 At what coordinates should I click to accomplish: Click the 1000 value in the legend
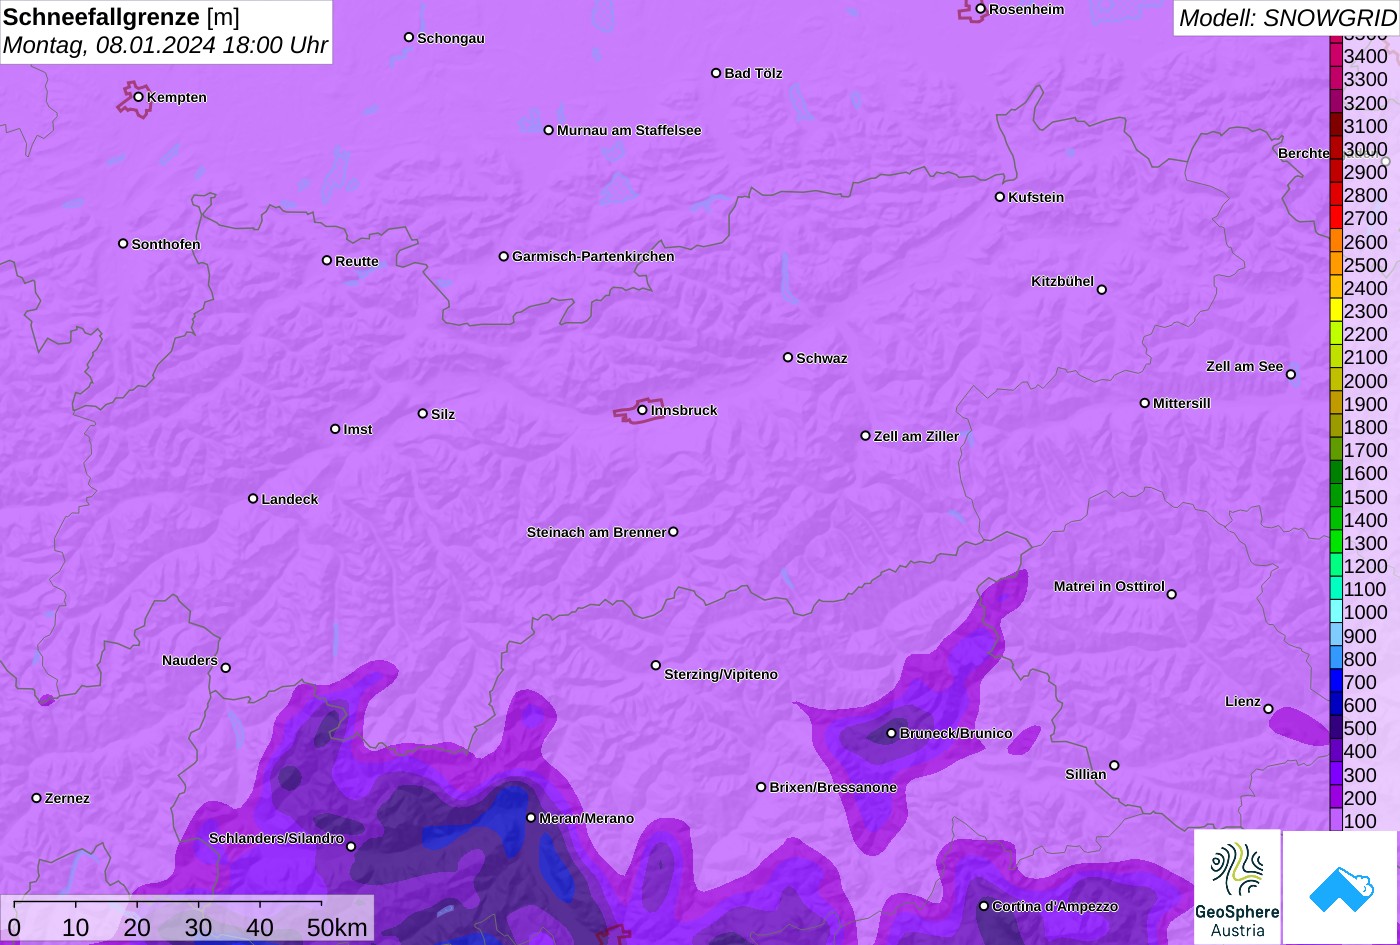pyautogui.click(x=1366, y=612)
